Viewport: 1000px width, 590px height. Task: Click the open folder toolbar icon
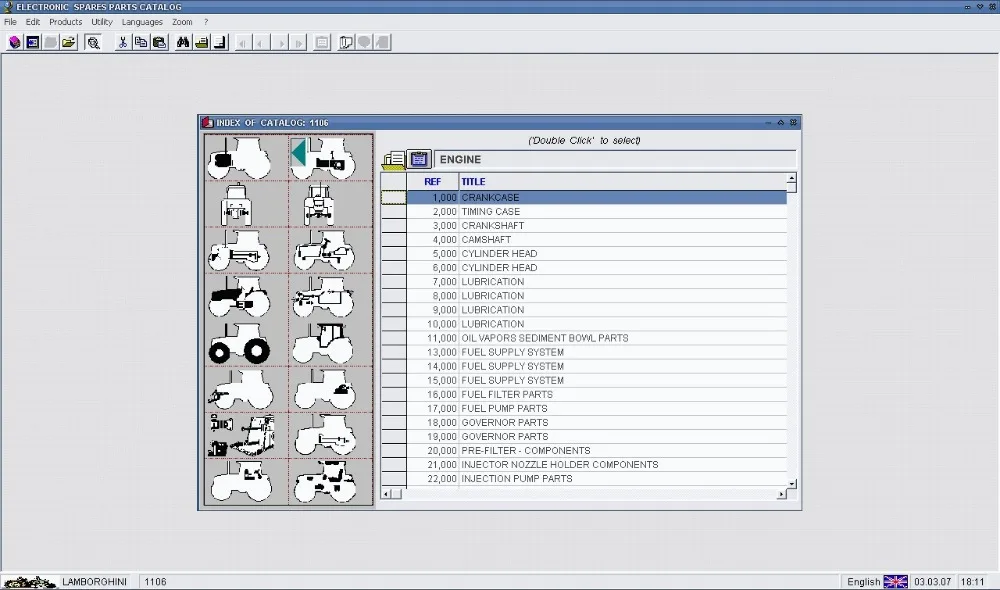click(x=68, y=43)
